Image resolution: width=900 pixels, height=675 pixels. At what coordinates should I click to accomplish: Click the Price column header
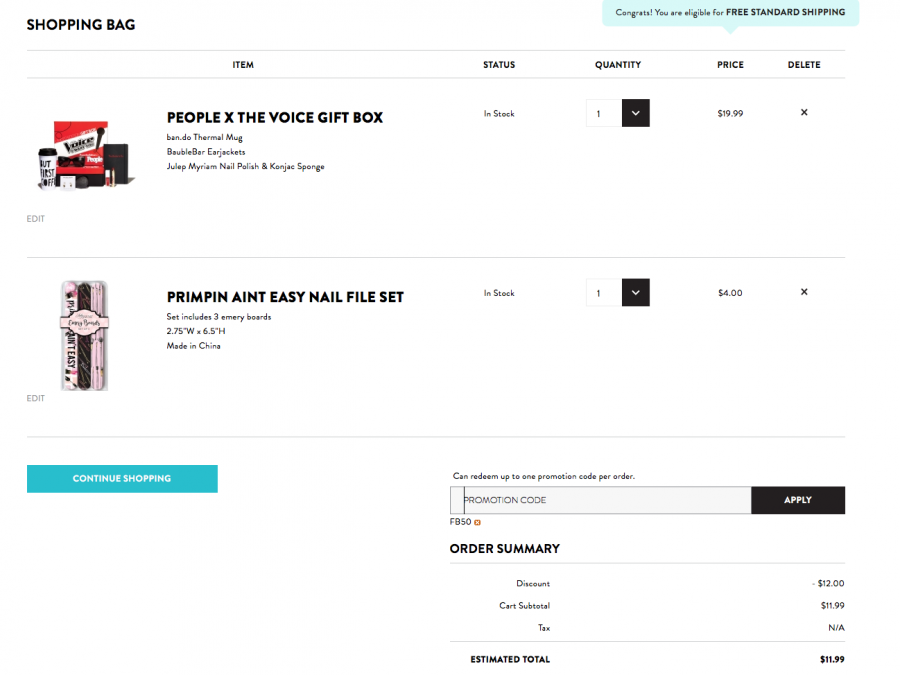pos(730,65)
